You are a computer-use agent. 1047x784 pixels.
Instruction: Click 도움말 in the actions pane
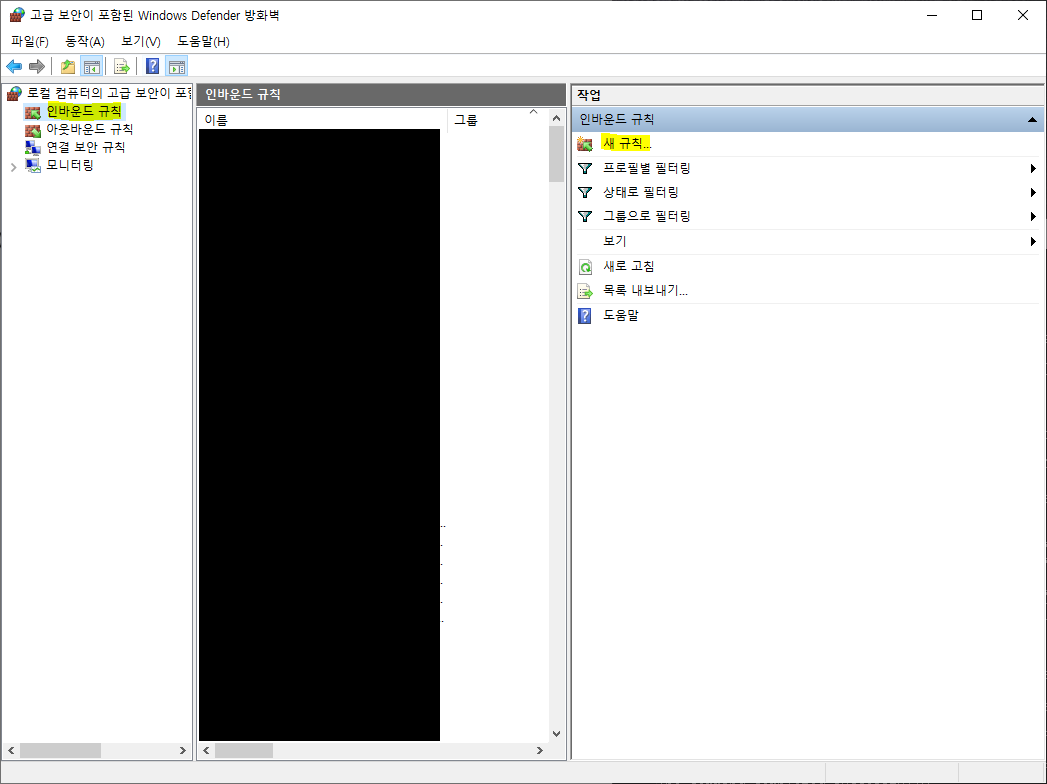click(620, 315)
